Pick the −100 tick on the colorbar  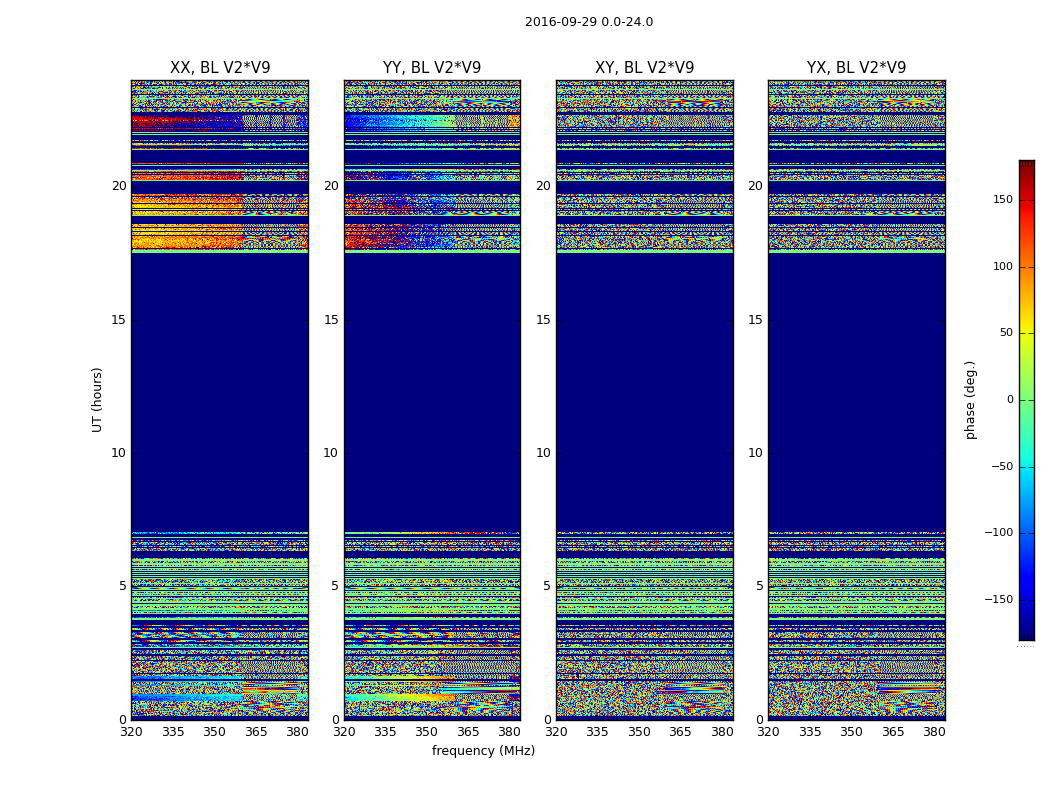[997, 533]
